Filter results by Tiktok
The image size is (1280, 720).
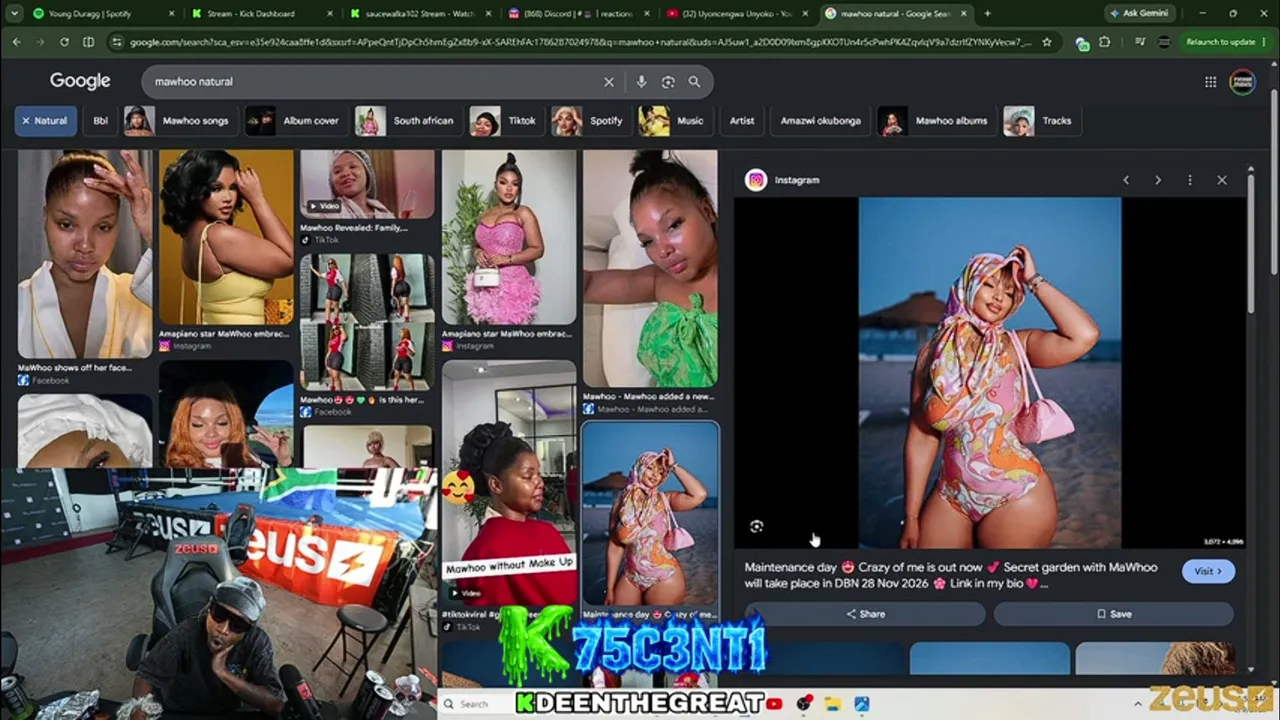pyautogui.click(x=506, y=121)
